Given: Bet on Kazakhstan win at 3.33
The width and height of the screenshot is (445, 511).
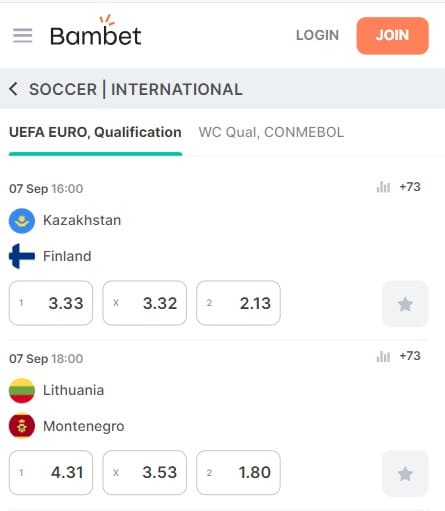Looking at the screenshot, I should tap(51, 303).
